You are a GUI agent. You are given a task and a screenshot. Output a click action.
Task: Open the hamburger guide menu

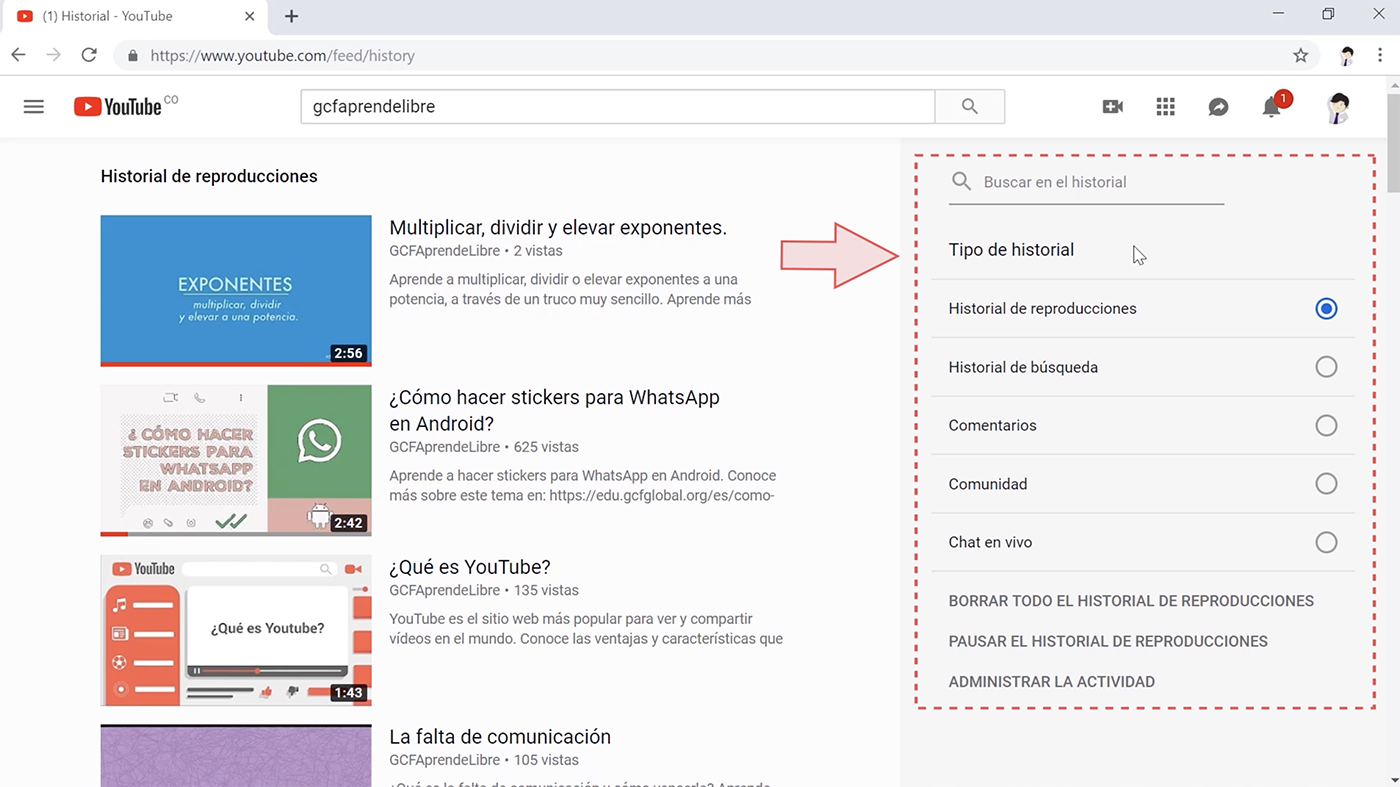[34, 106]
